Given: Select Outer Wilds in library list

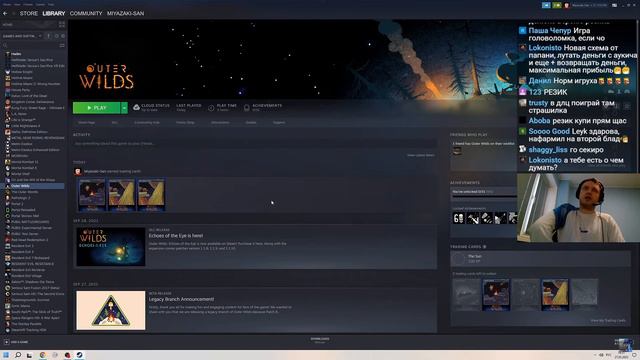Looking at the screenshot, I should [x=33, y=186].
